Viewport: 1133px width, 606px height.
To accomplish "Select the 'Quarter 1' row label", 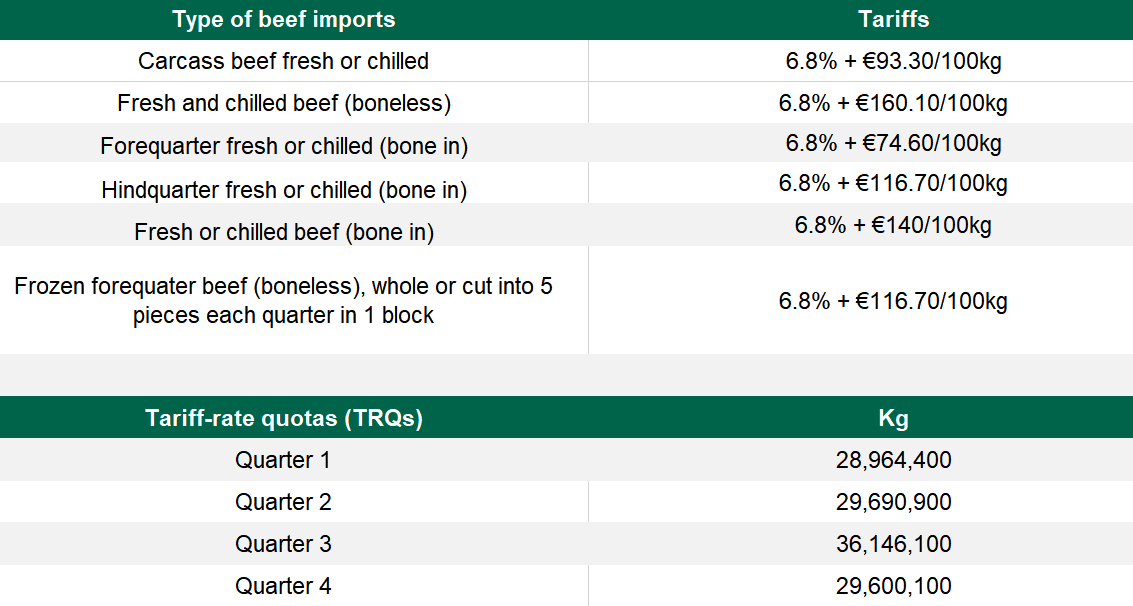I will click(x=283, y=460).
